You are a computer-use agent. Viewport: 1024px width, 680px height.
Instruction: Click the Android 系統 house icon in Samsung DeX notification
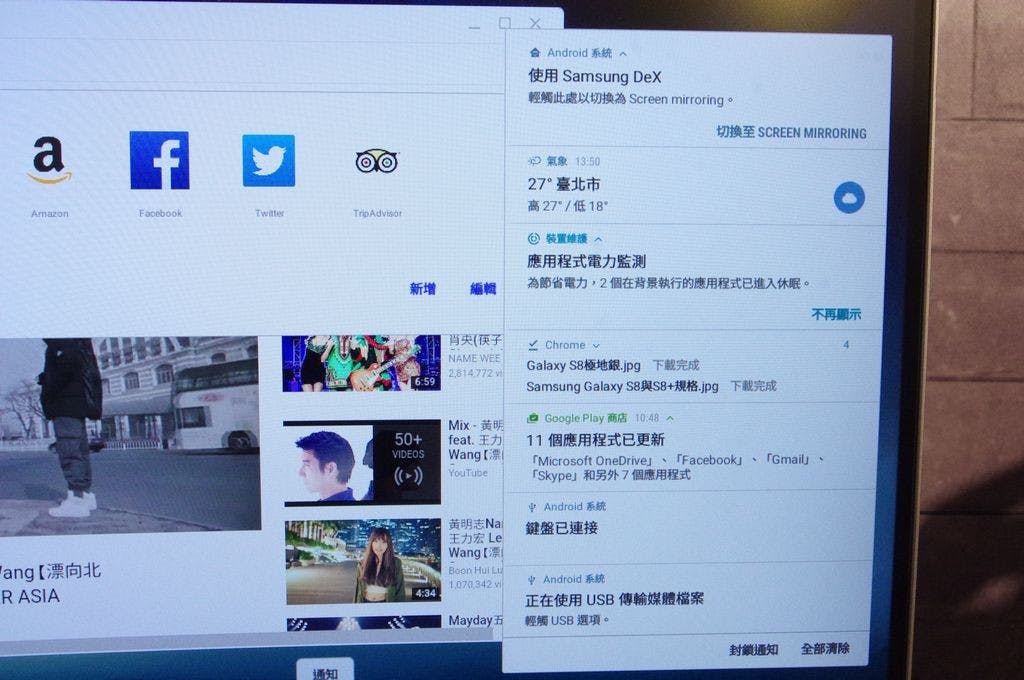click(x=535, y=52)
